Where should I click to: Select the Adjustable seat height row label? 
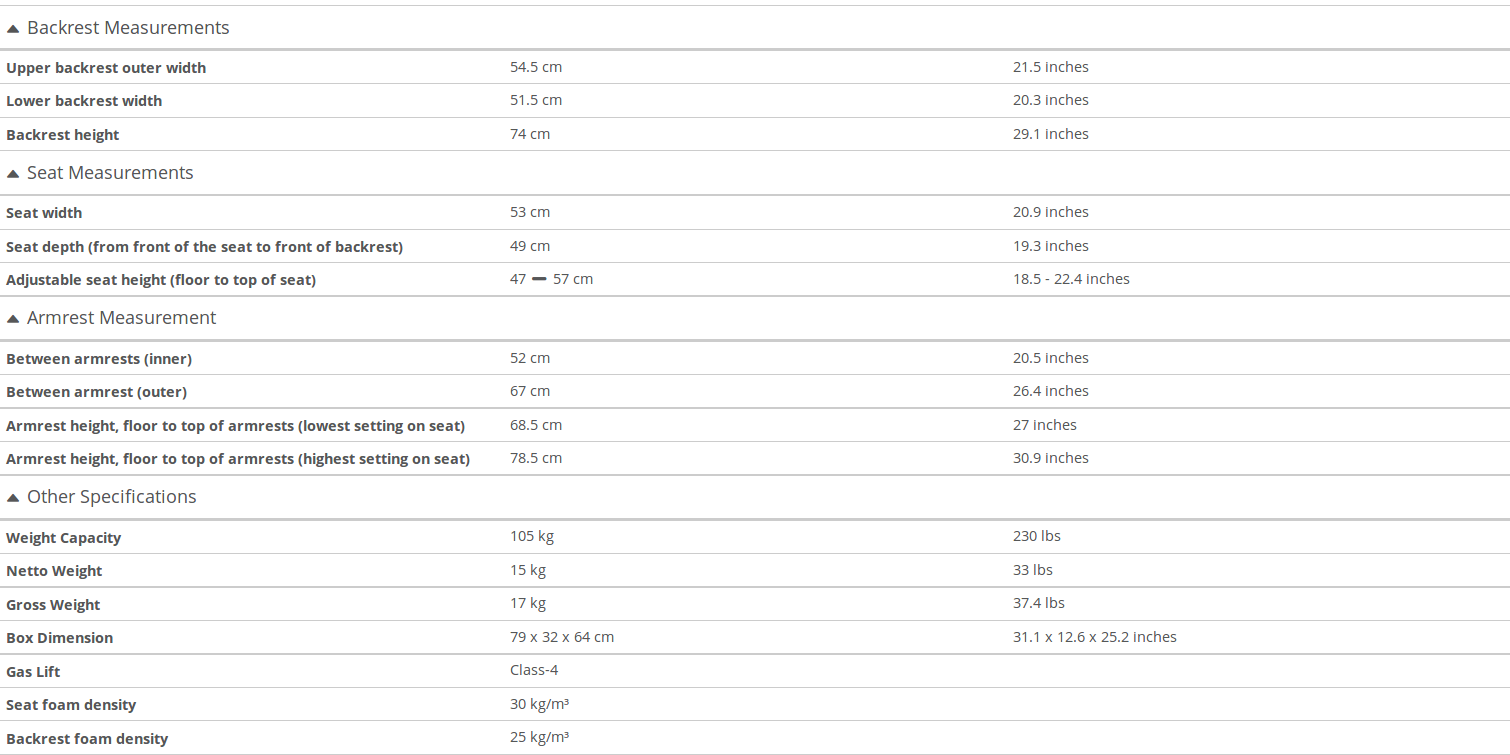pos(161,280)
